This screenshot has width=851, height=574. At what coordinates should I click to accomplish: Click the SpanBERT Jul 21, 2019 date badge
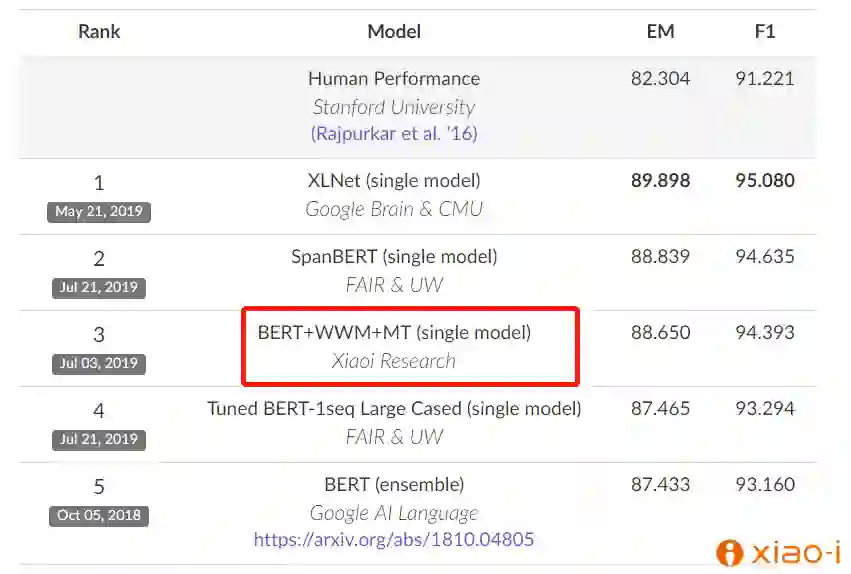point(99,288)
